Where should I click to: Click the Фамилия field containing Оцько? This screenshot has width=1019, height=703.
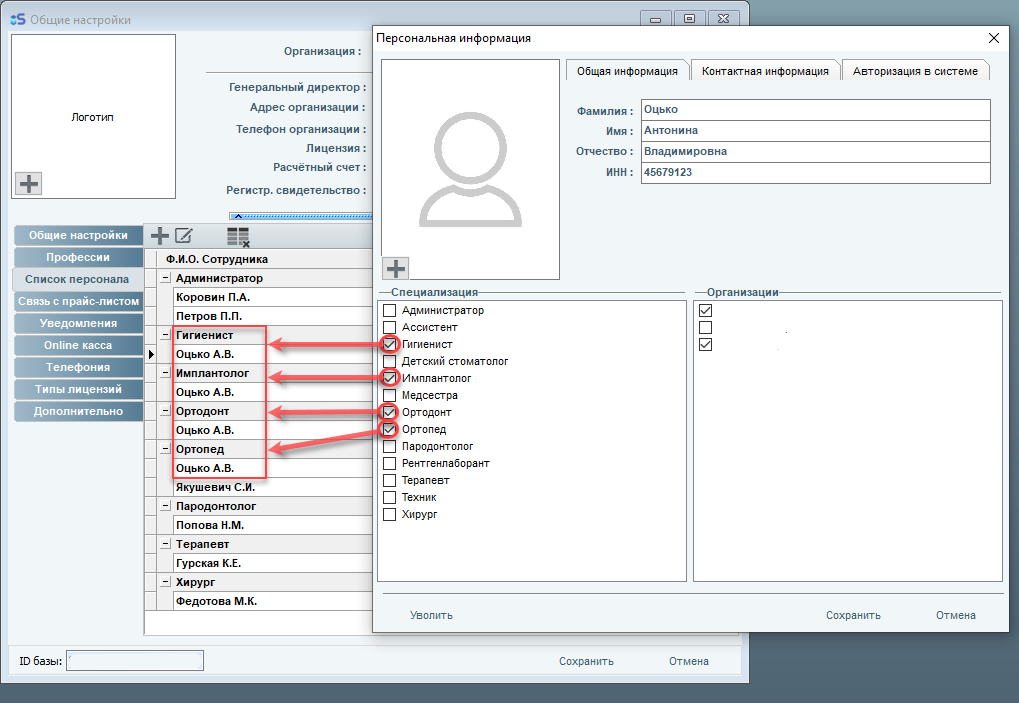814,111
